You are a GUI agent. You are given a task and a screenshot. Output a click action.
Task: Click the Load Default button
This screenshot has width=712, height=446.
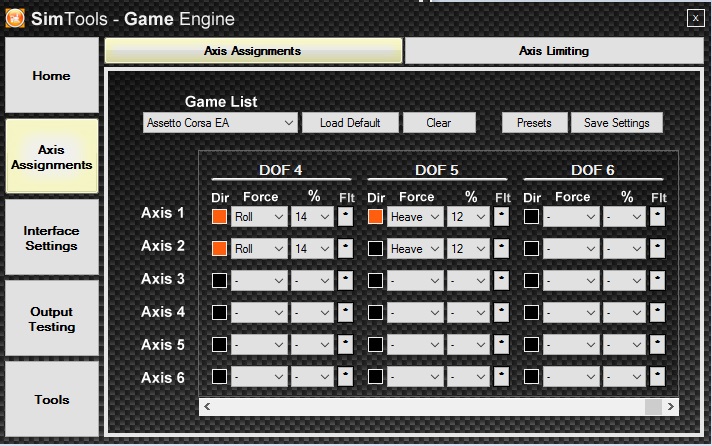click(x=350, y=123)
